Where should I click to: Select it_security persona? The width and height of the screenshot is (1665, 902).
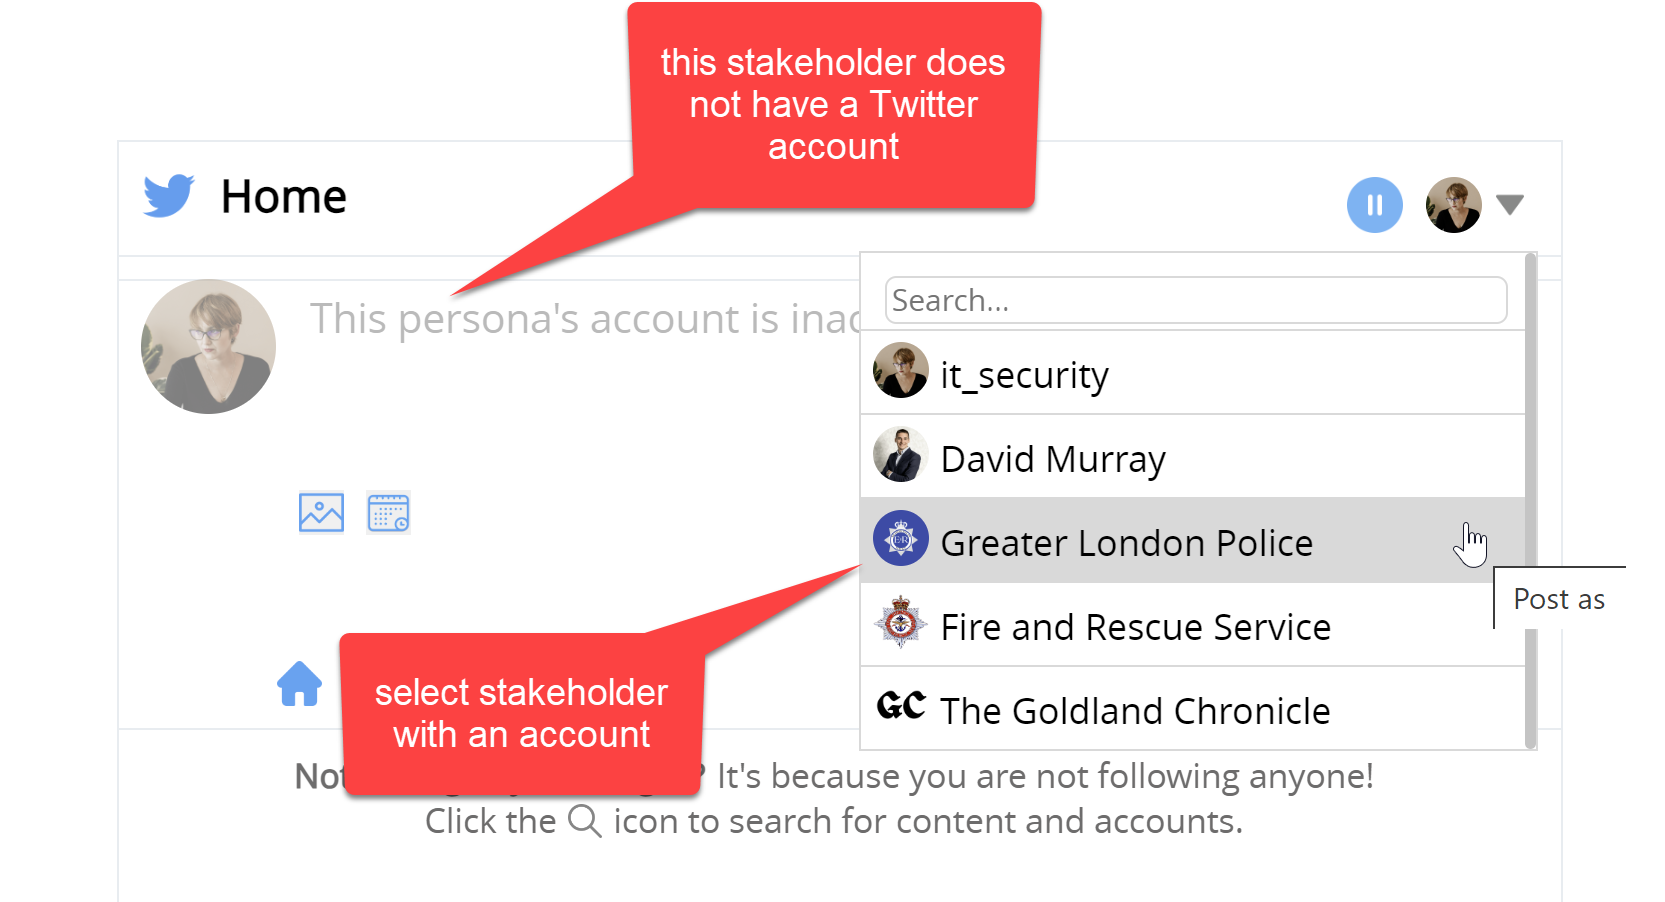1024,375
